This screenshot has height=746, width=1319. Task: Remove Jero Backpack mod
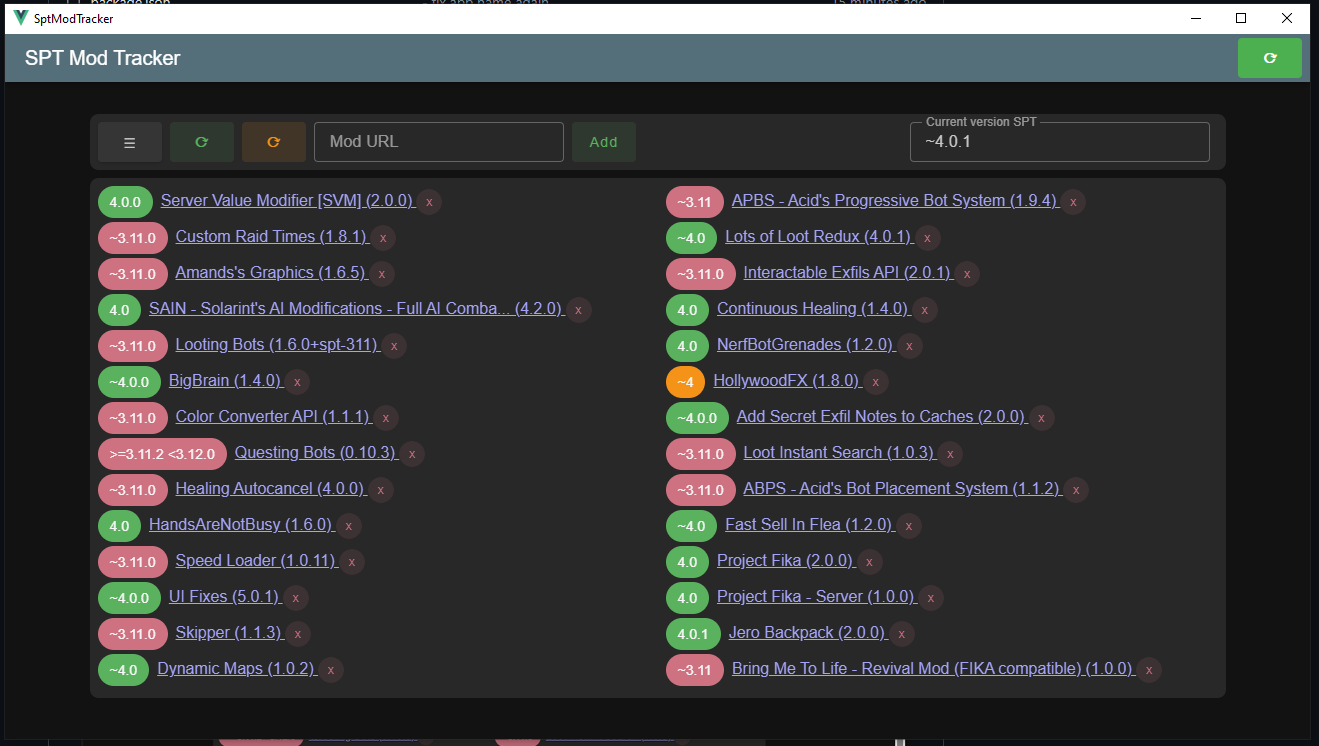tap(902, 633)
